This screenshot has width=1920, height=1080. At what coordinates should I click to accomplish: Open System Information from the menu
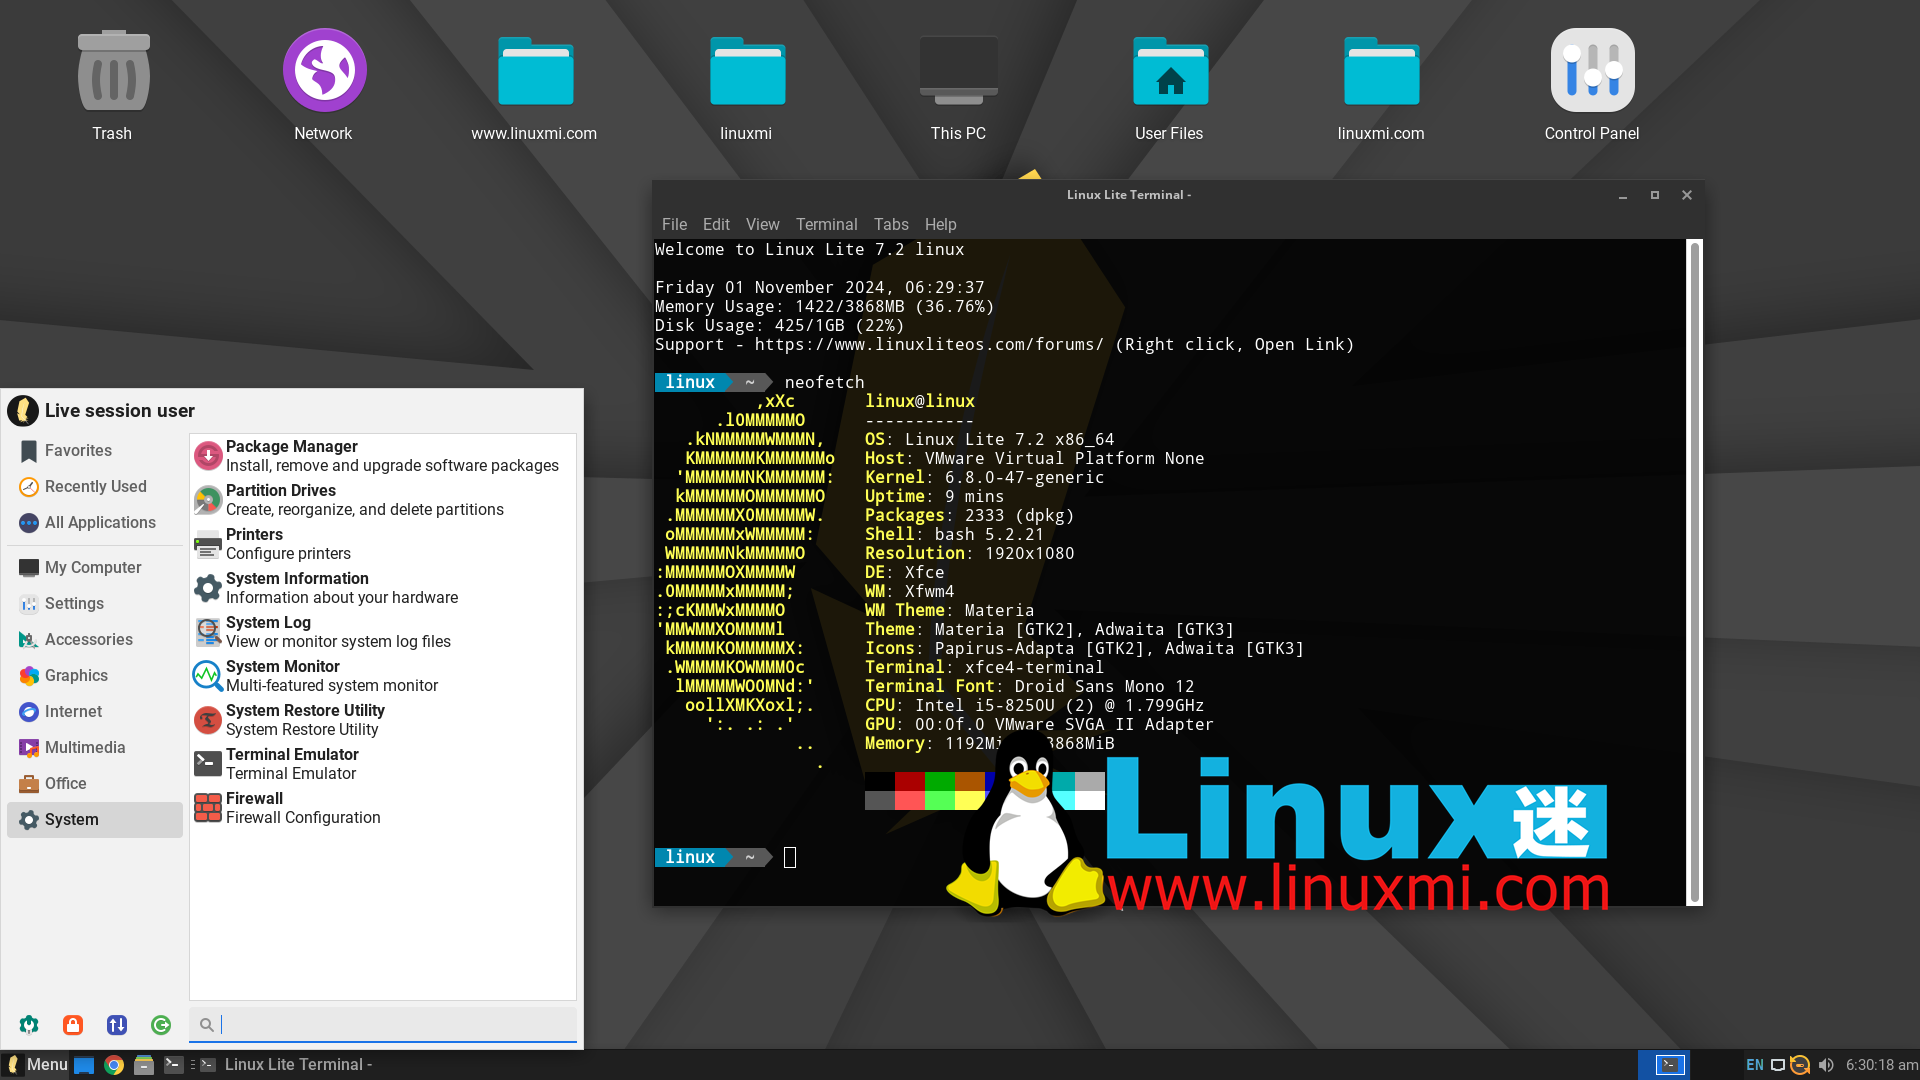[382, 588]
